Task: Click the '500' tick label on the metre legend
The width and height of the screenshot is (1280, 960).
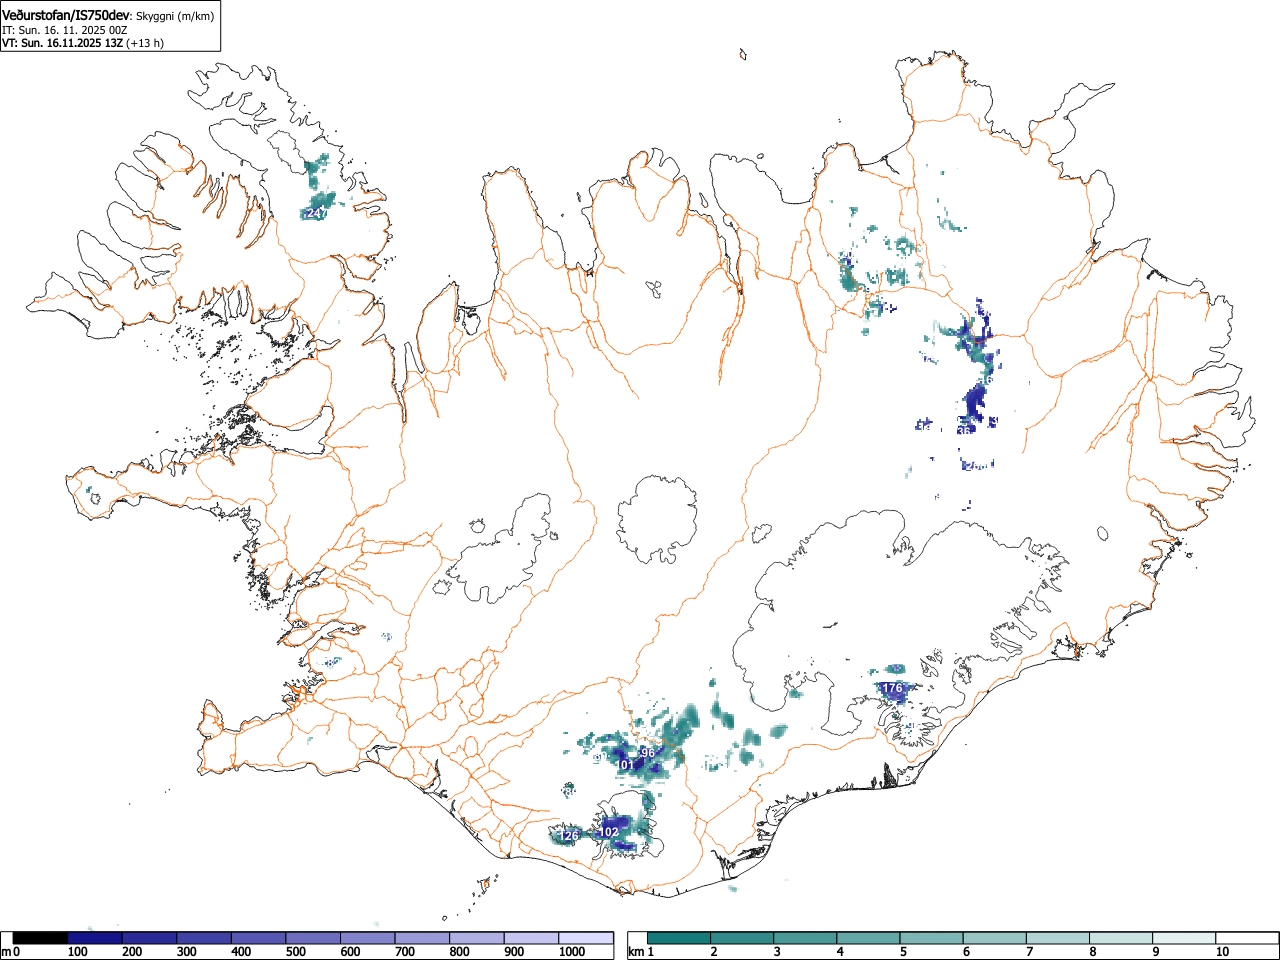Action: point(296,952)
